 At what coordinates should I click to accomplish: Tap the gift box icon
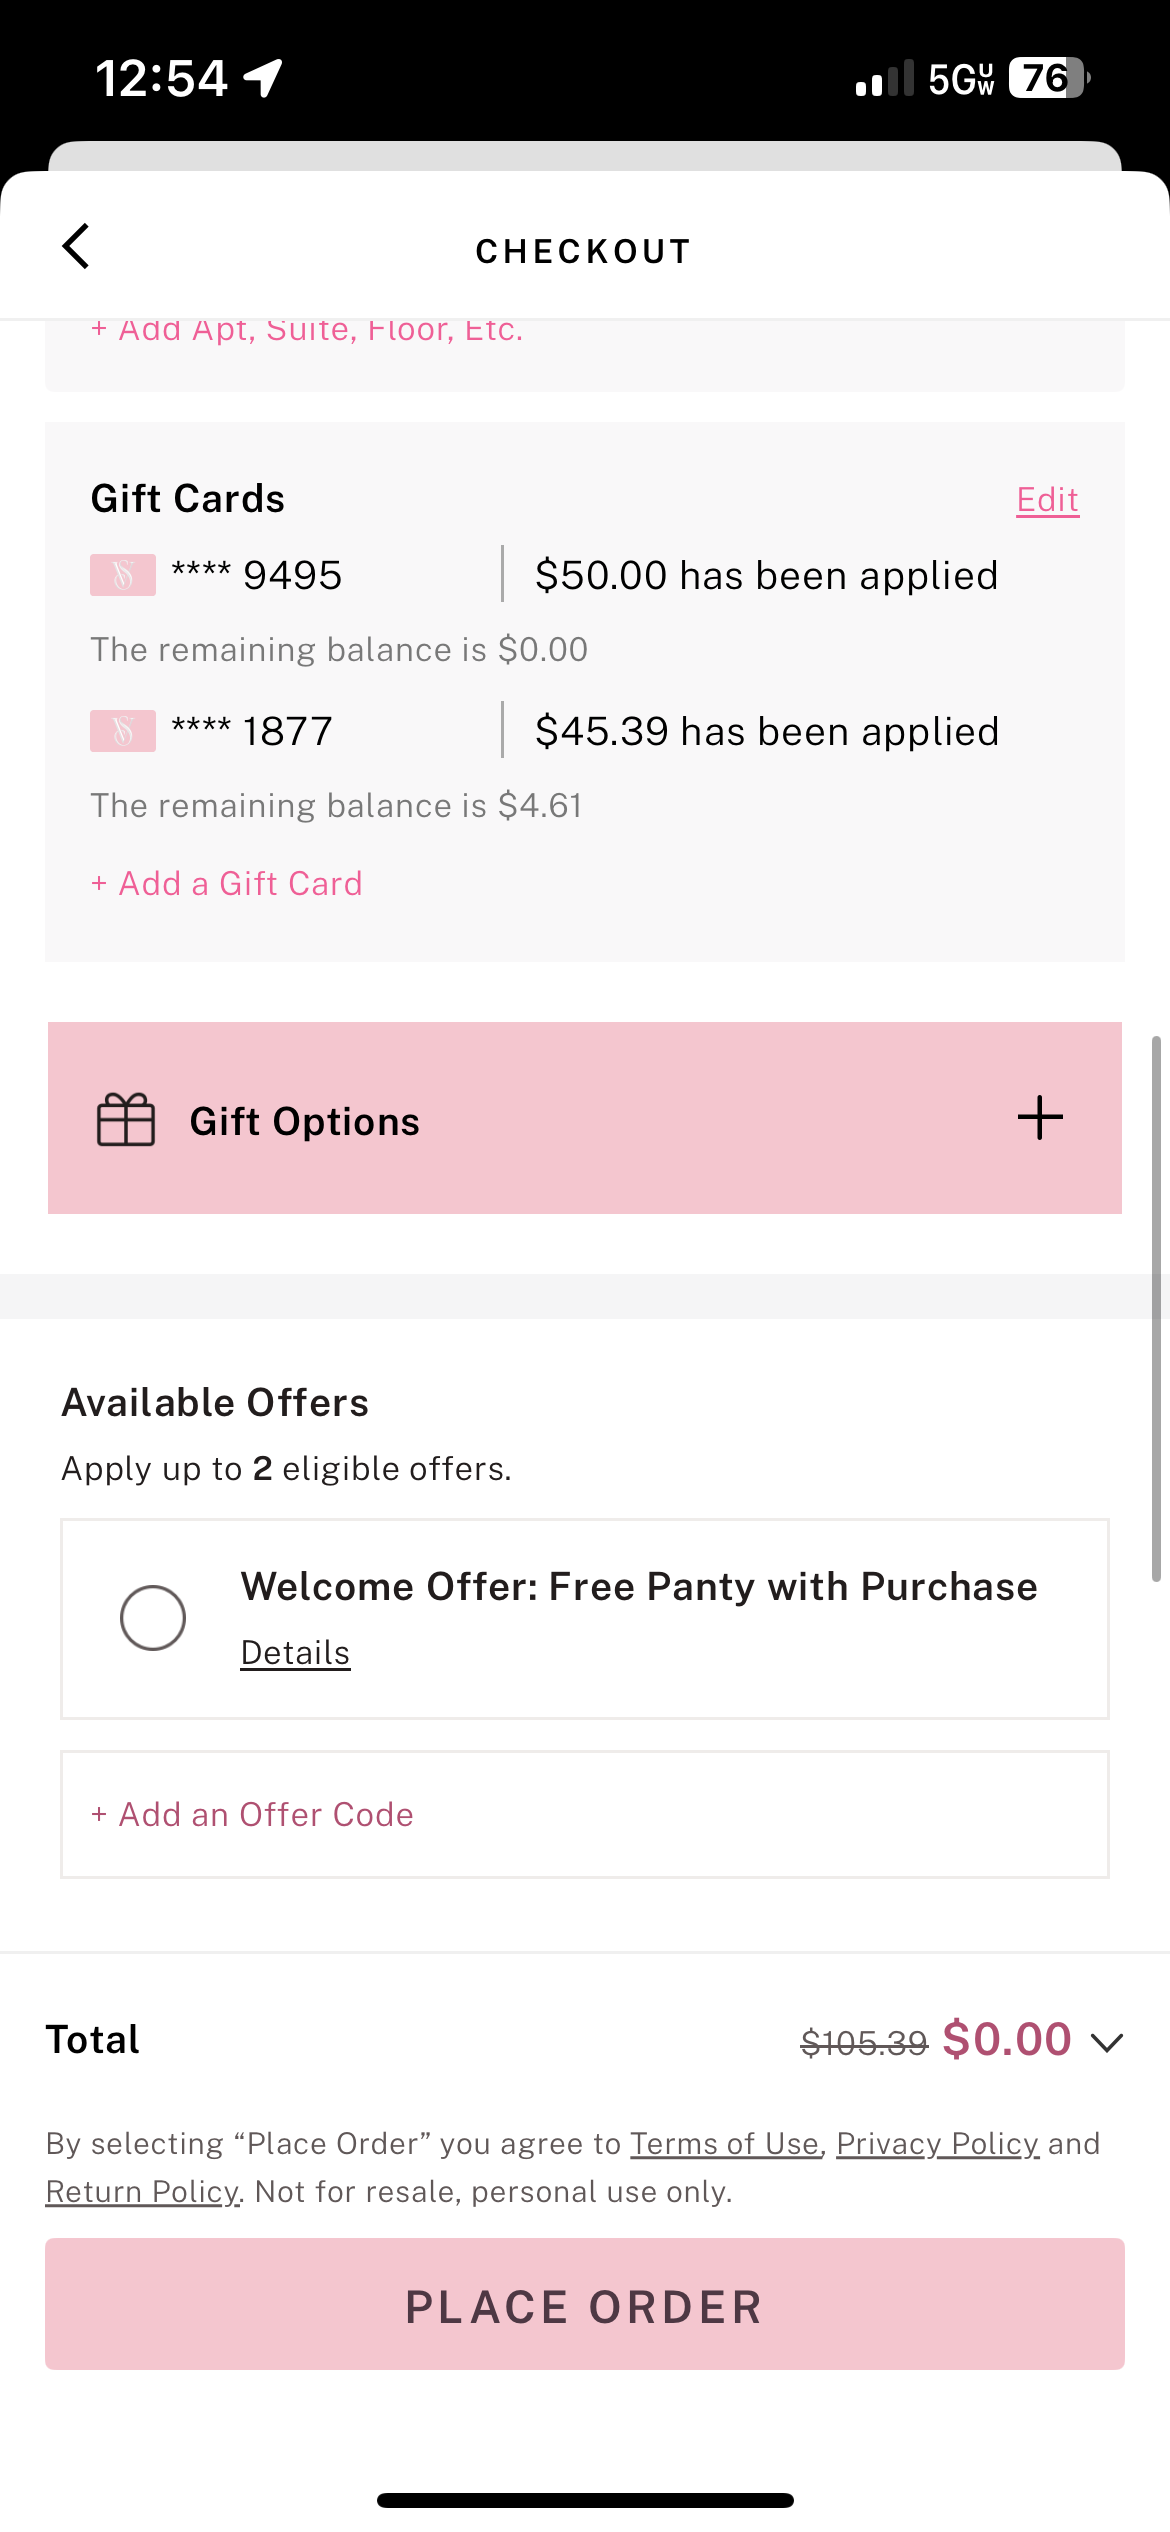click(125, 1120)
